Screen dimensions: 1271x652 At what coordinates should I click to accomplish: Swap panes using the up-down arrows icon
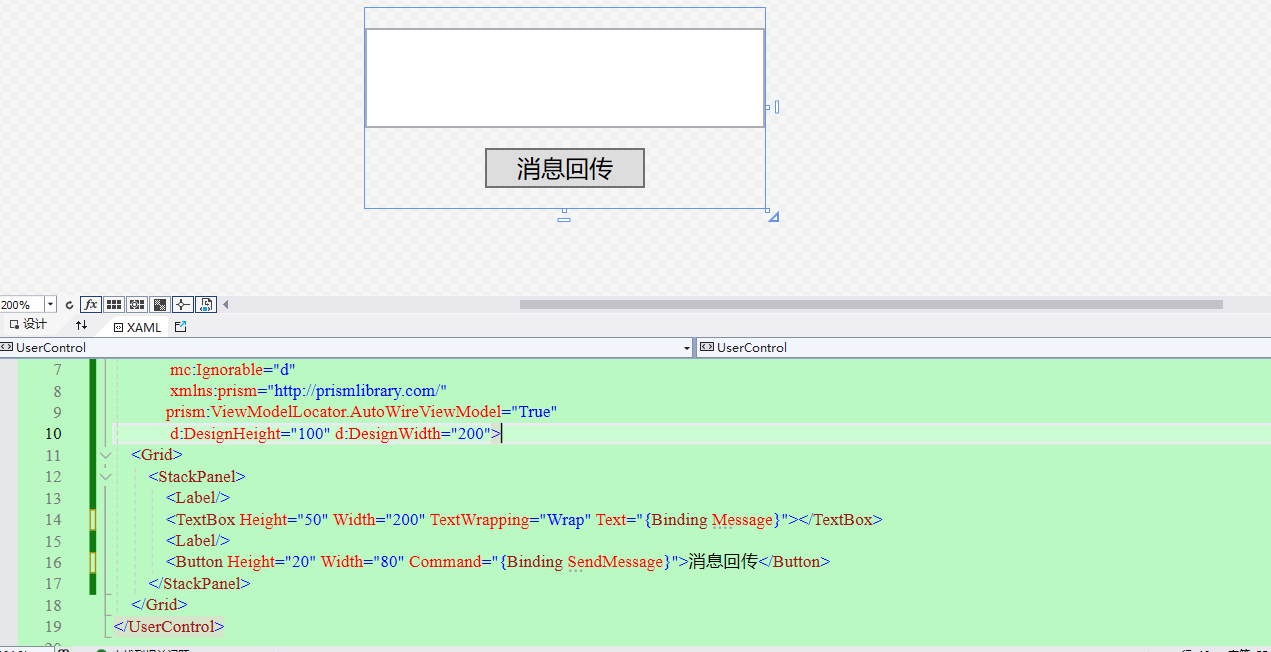(82, 326)
